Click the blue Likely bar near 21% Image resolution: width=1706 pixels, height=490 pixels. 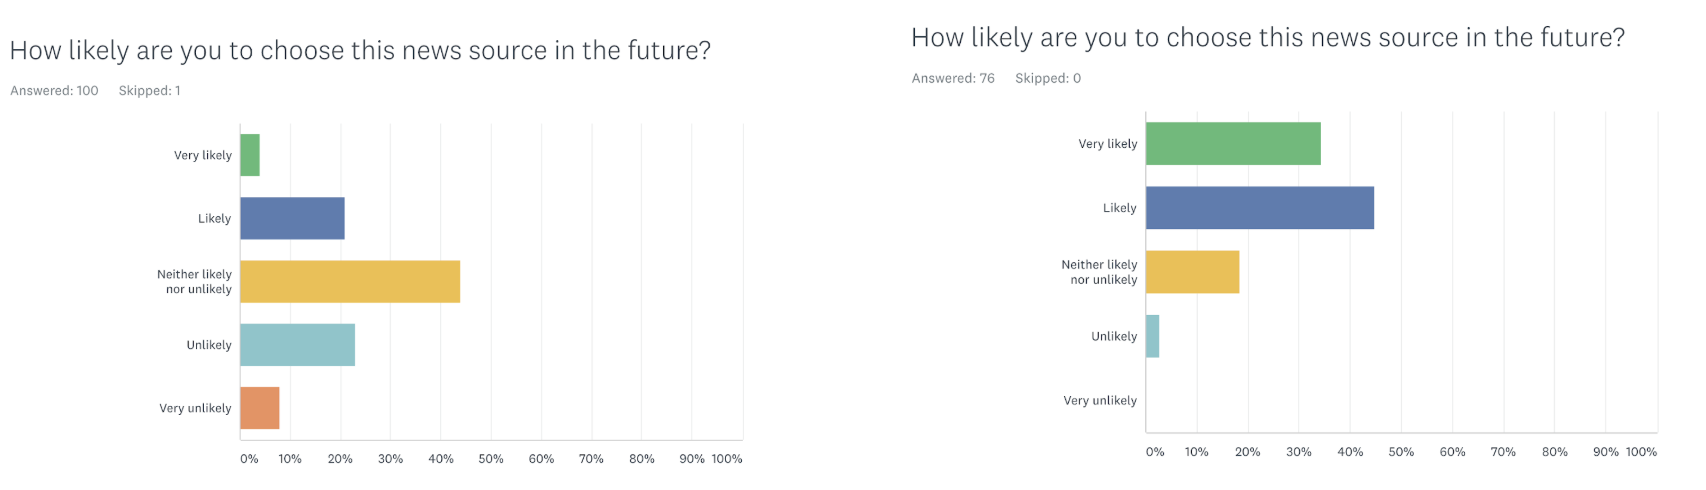(x=292, y=218)
